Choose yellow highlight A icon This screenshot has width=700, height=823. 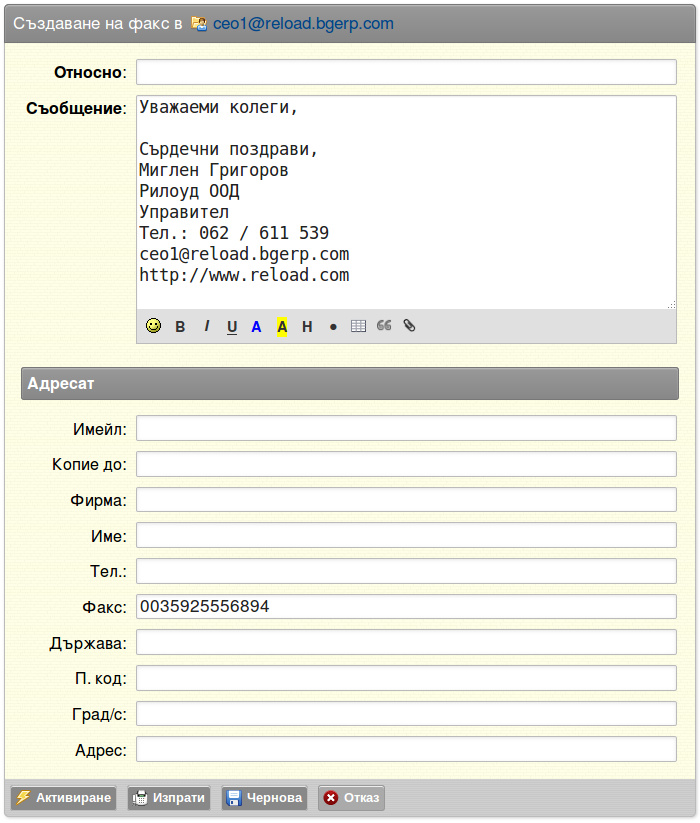(x=282, y=327)
